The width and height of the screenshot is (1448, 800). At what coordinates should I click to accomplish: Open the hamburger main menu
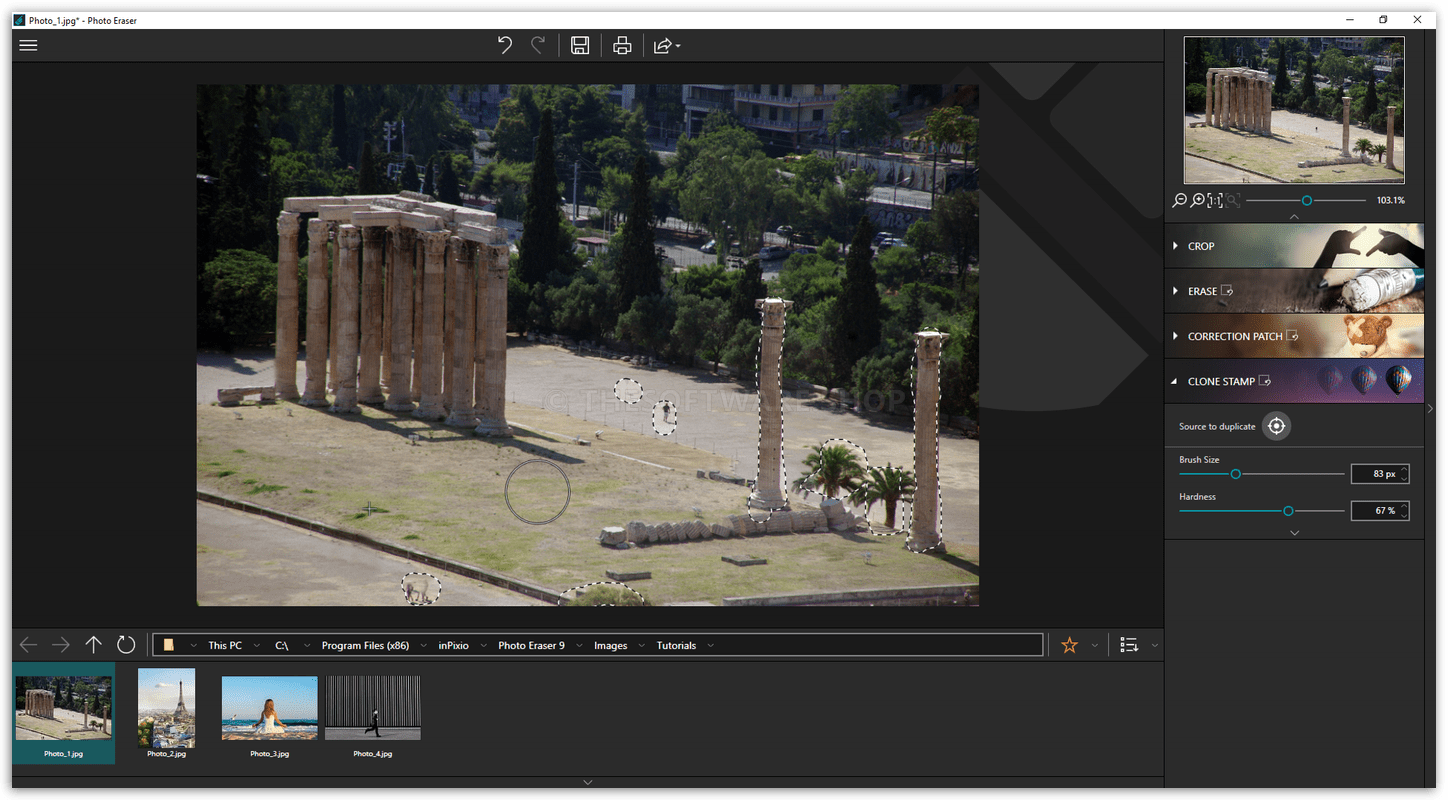28,45
